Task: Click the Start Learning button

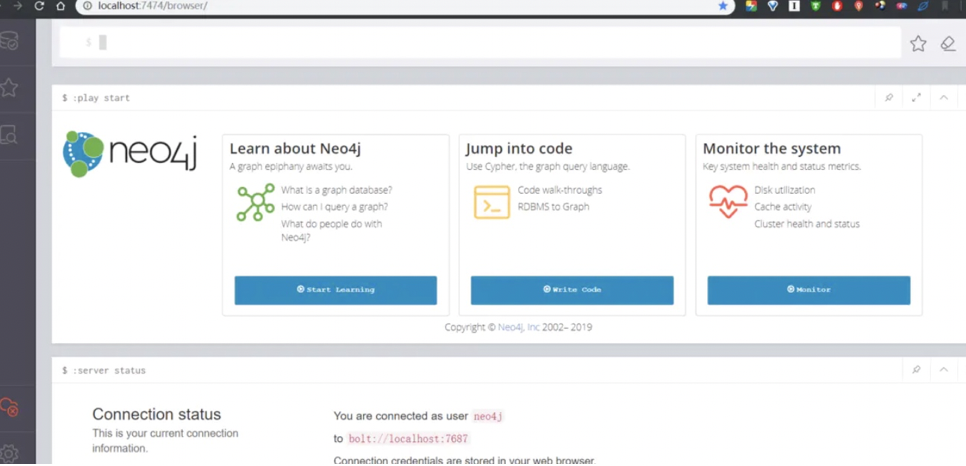Action: (336, 290)
